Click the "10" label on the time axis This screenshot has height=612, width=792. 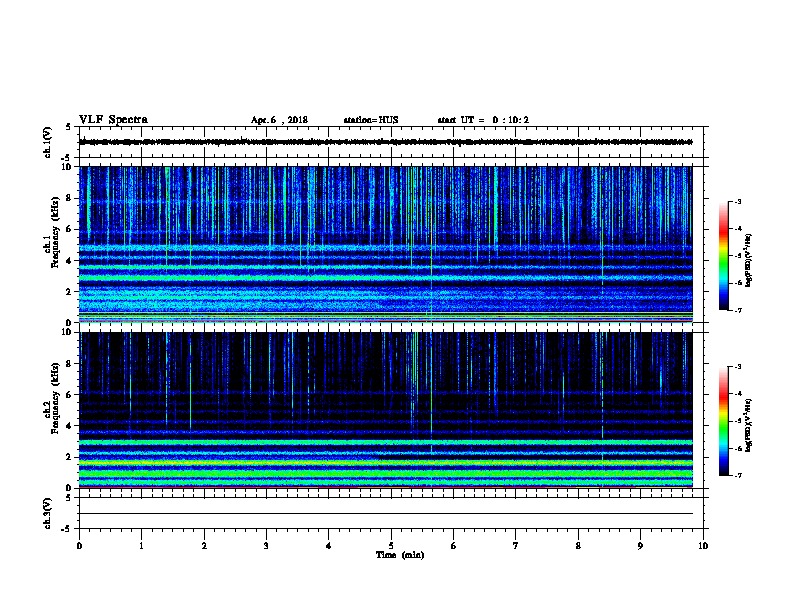703,546
